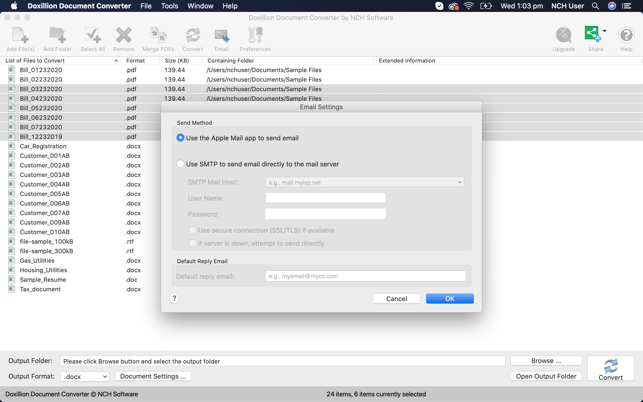The width and height of the screenshot is (643, 402).
Task: Click the large Convert button at bottom right
Action: click(611, 369)
